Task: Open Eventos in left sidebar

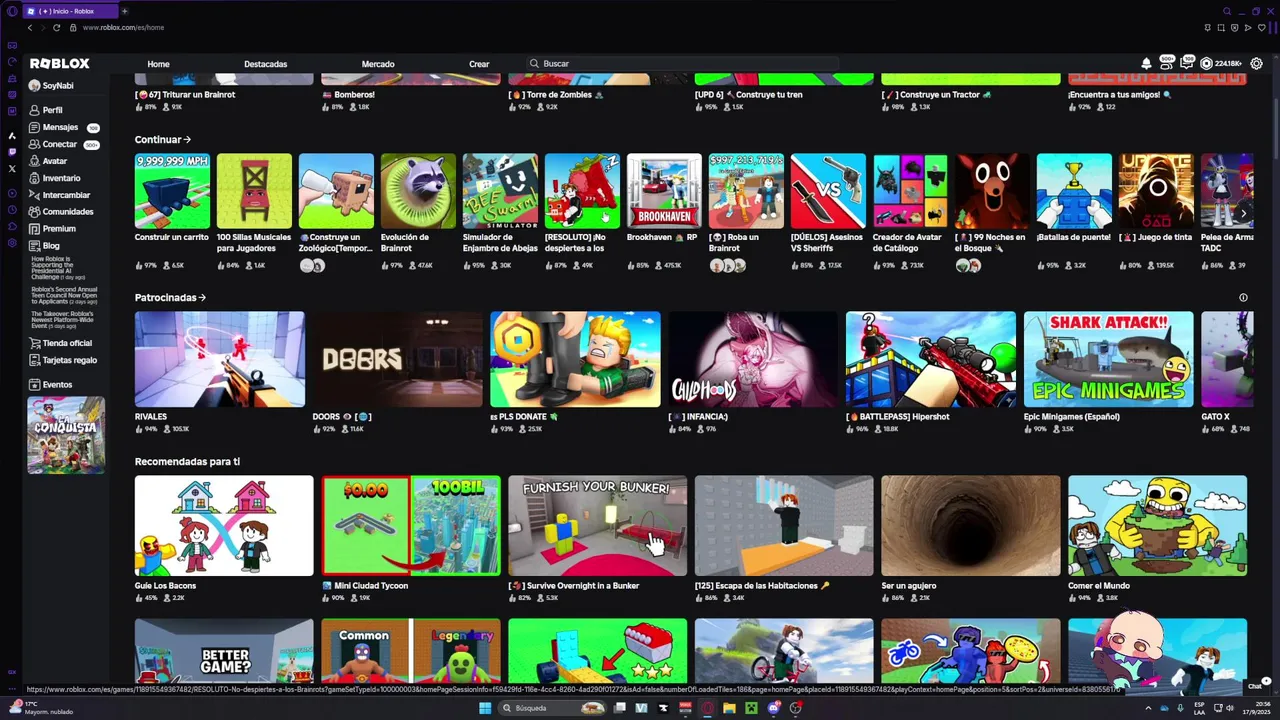Action: (50, 384)
